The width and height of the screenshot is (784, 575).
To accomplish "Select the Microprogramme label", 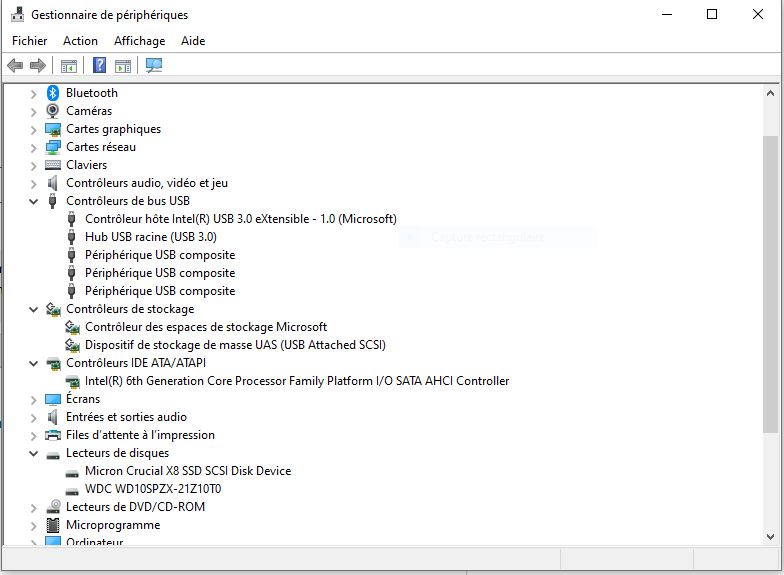I will coord(113,525).
